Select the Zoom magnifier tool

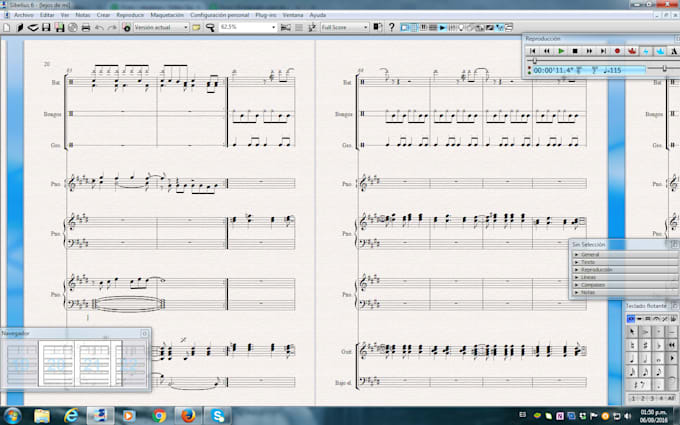[x=210, y=27]
